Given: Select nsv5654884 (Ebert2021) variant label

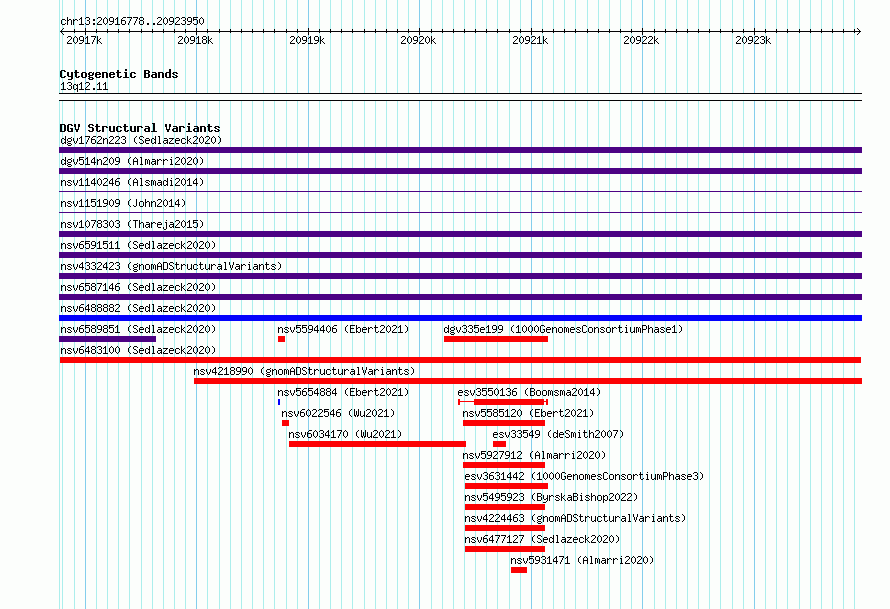Looking at the screenshot, I should click(343, 392).
